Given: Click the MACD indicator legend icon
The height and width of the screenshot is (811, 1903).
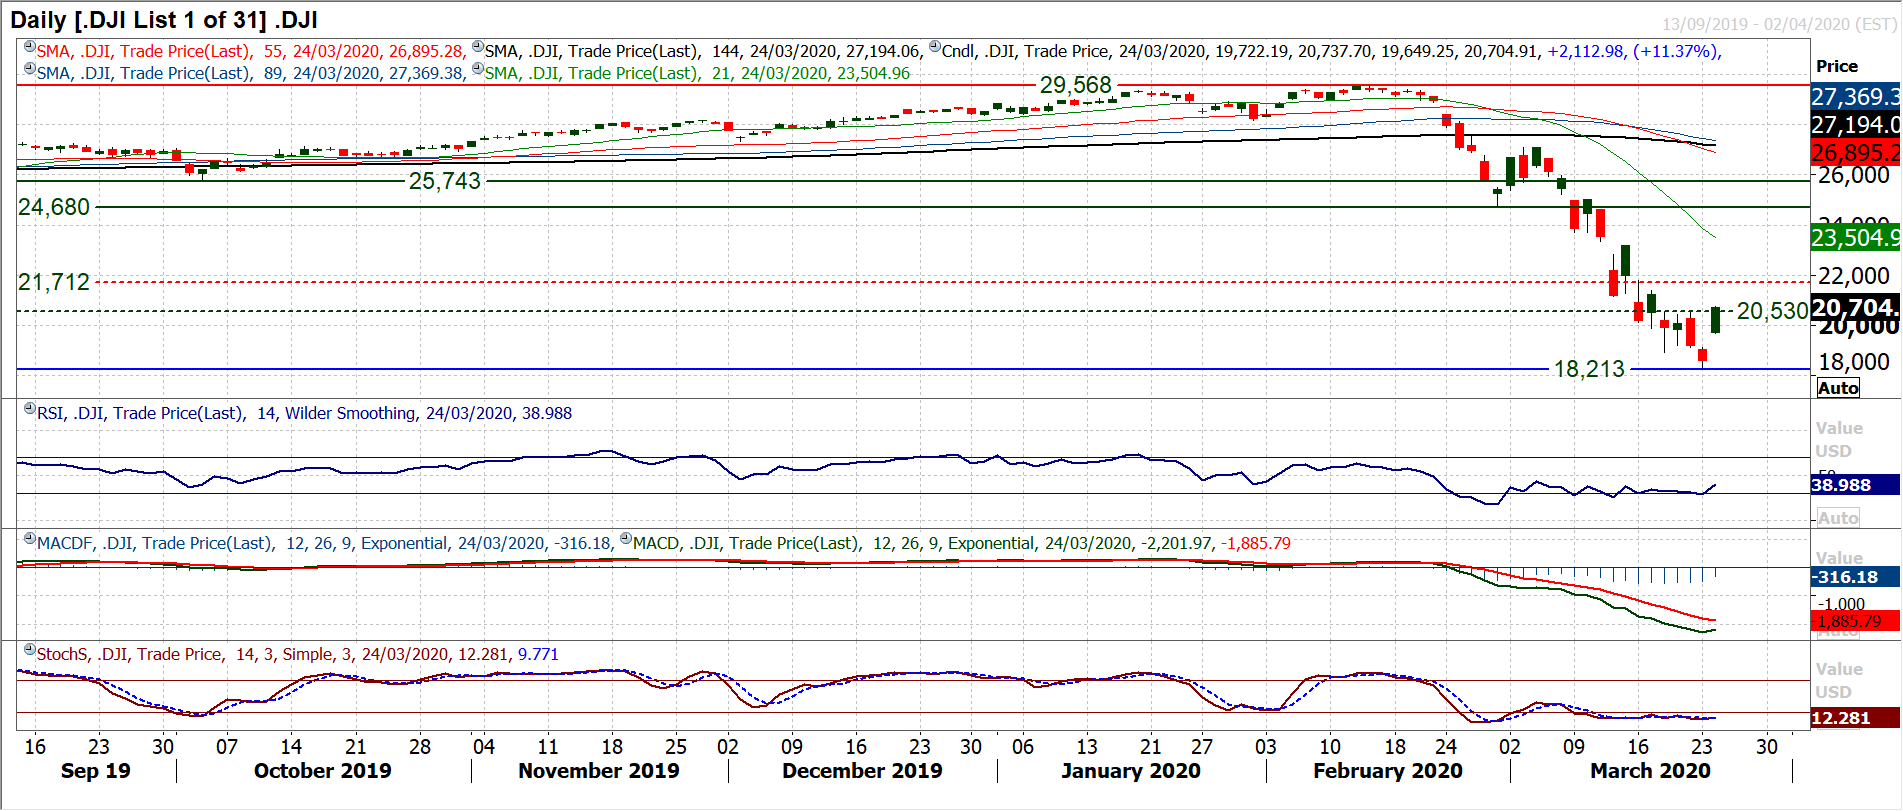Looking at the screenshot, I should click(x=626, y=538).
